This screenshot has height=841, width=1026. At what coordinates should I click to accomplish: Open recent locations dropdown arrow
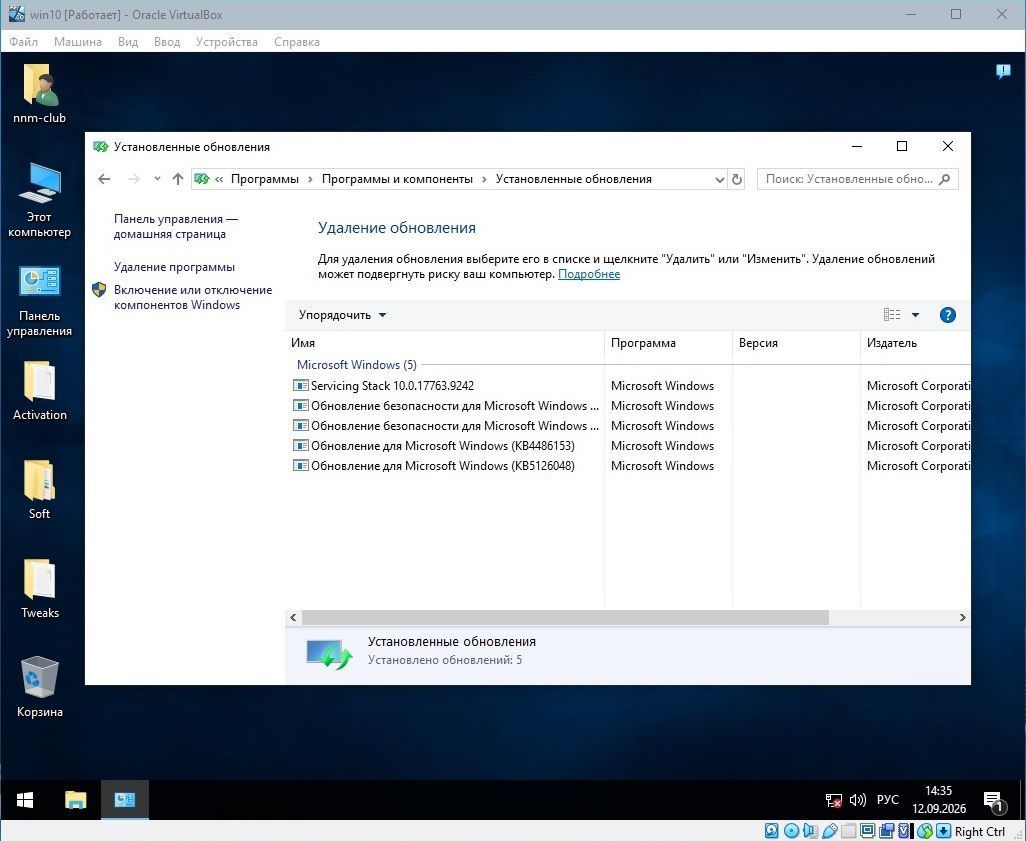(x=157, y=179)
